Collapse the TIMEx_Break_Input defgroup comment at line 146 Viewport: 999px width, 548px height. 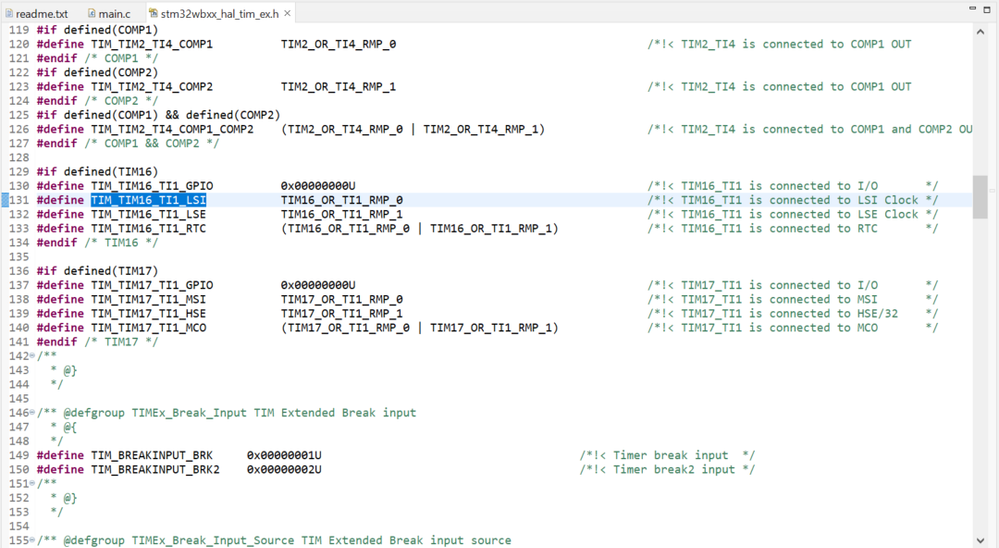point(32,412)
